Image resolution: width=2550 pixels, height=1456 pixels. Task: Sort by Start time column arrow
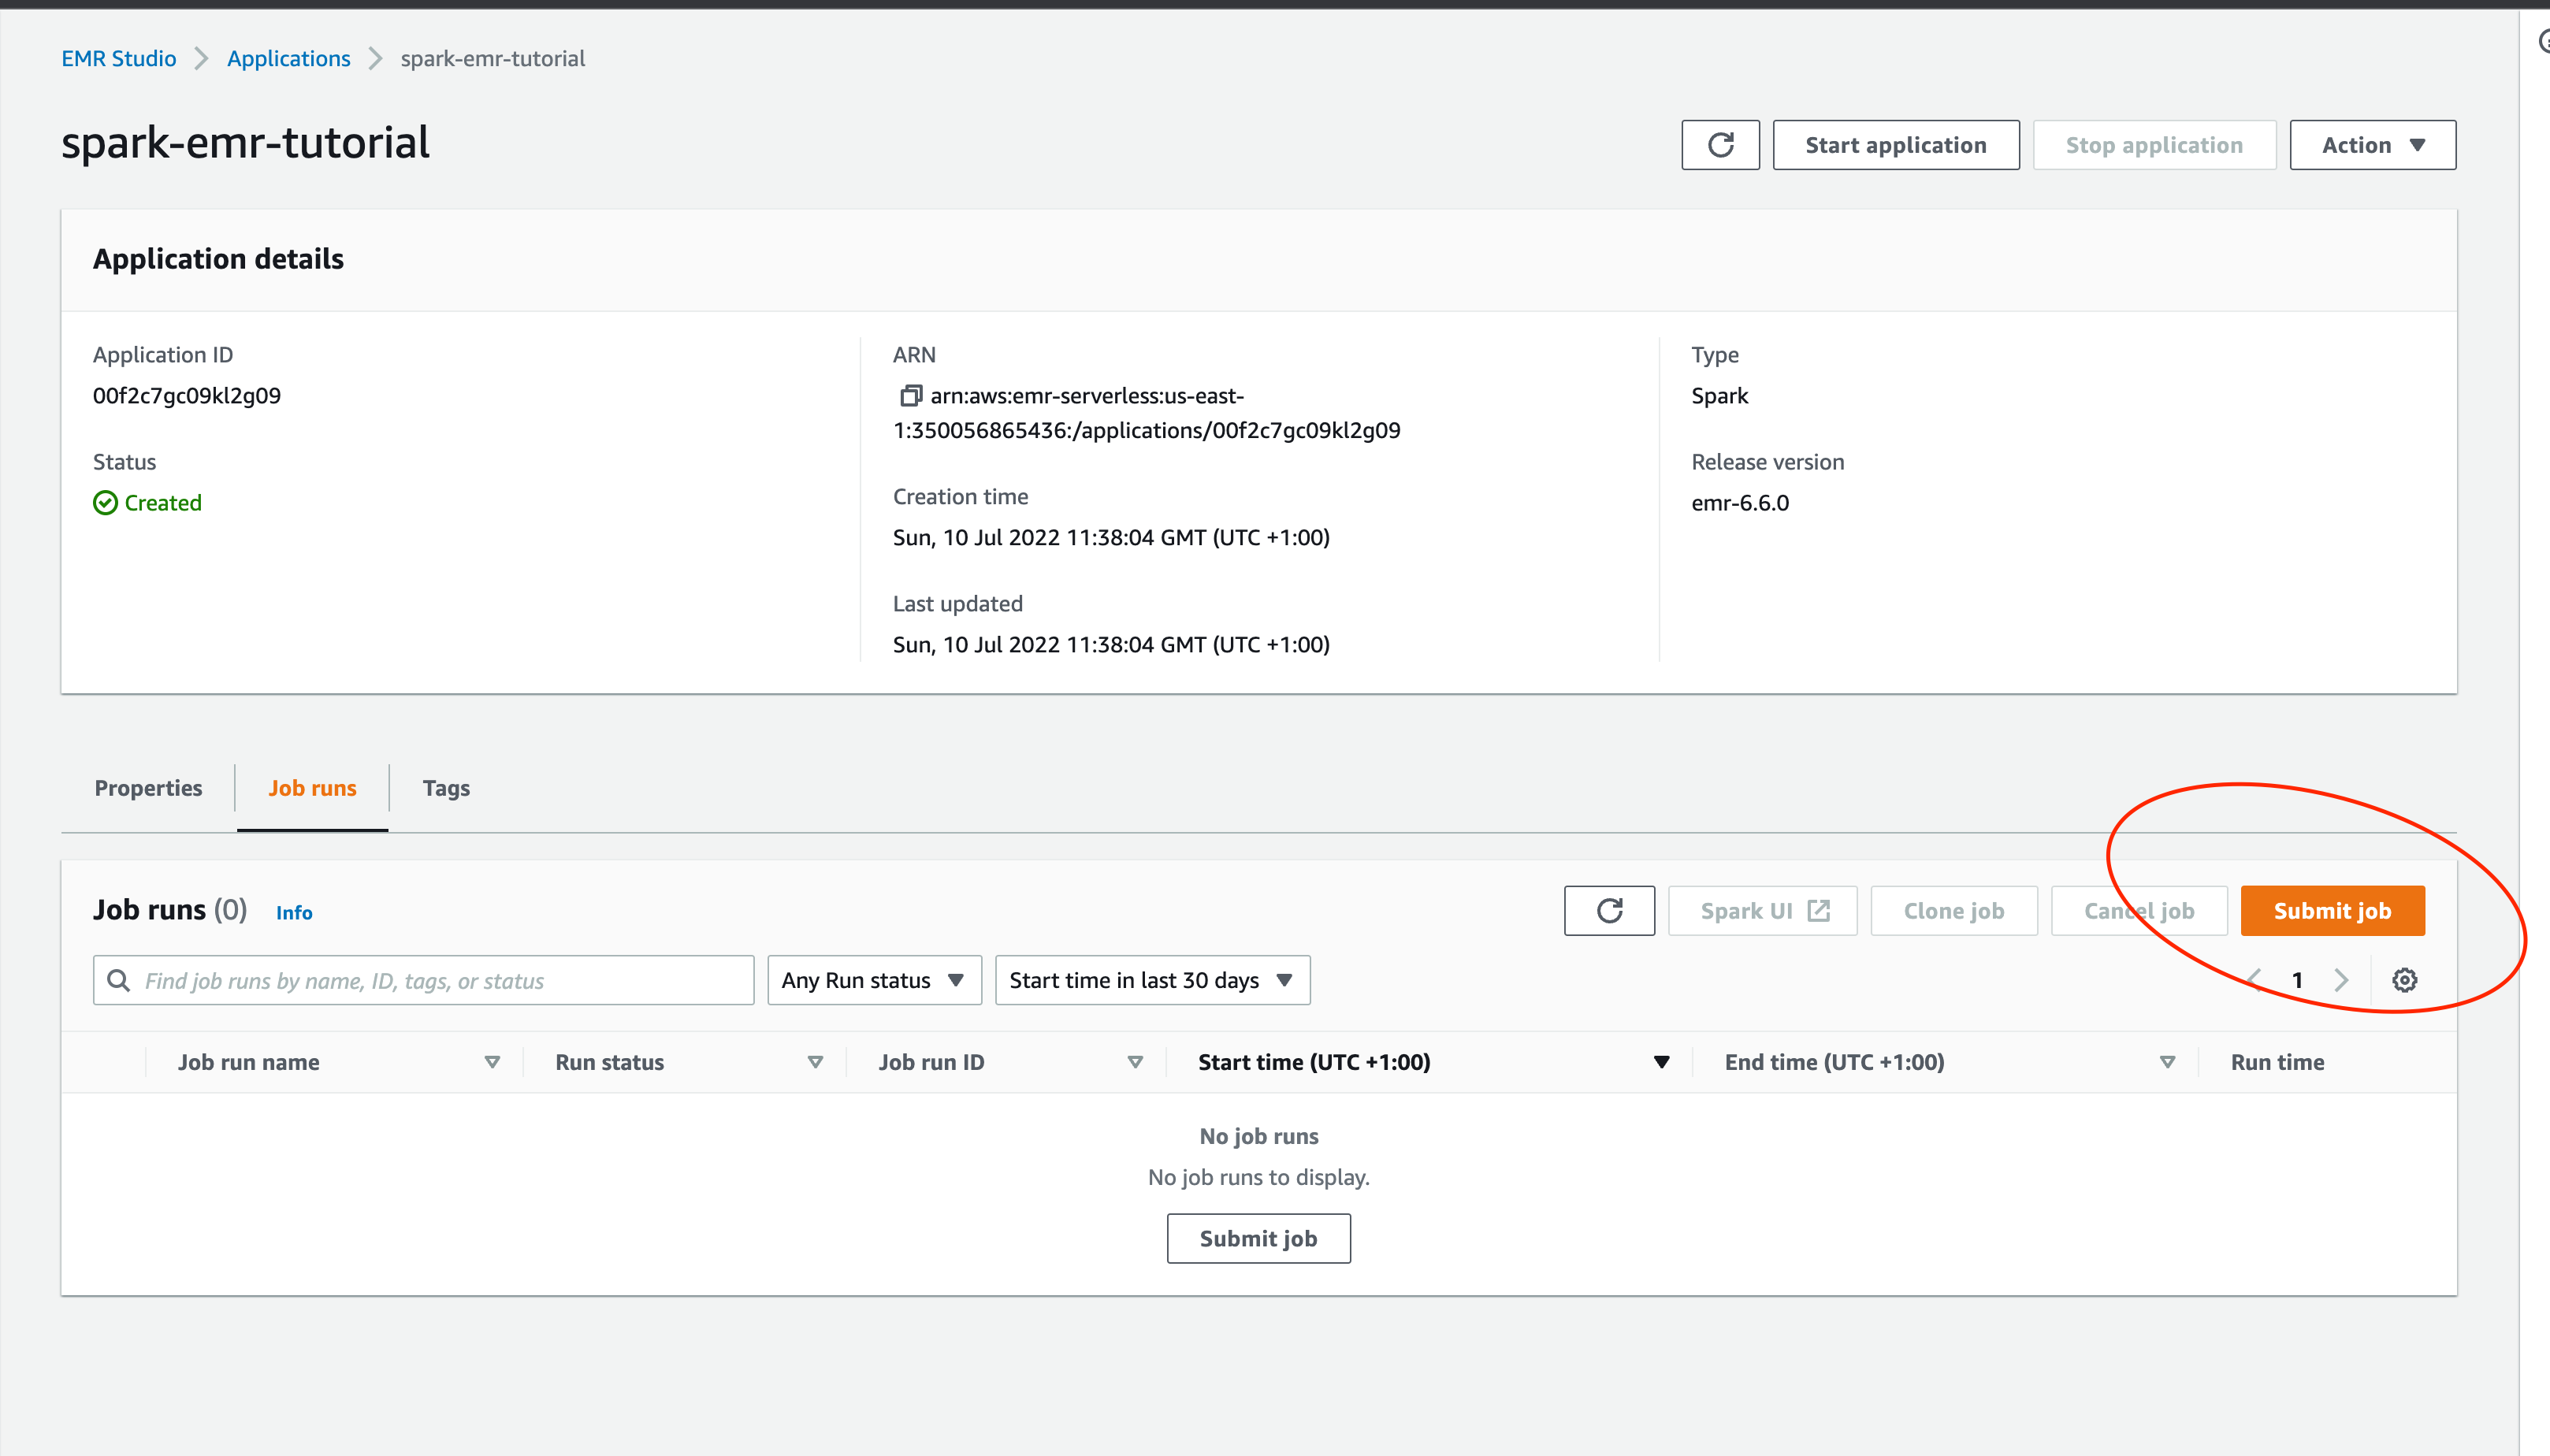click(1661, 1062)
